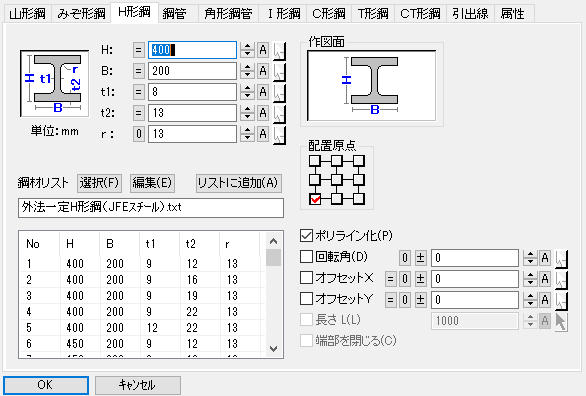Image resolution: width=586 pixels, height=396 pixels.
Task: Adjust the t2 value spinner
Action: point(247,113)
